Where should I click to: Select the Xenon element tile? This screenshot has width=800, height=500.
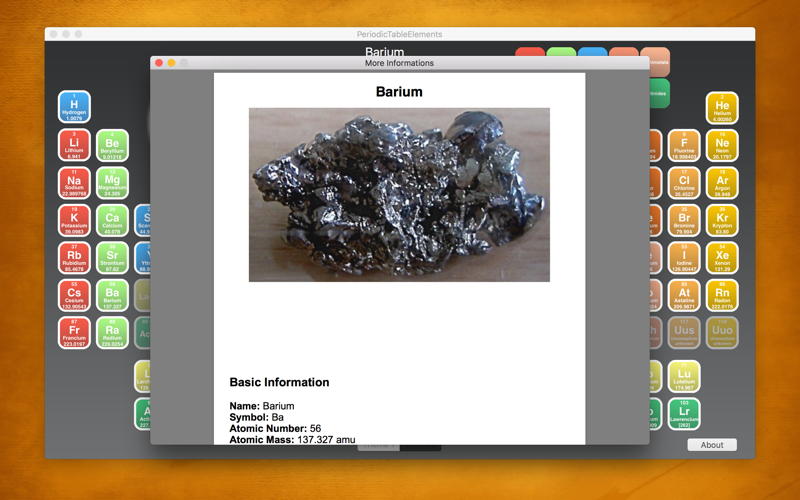coord(722,258)
